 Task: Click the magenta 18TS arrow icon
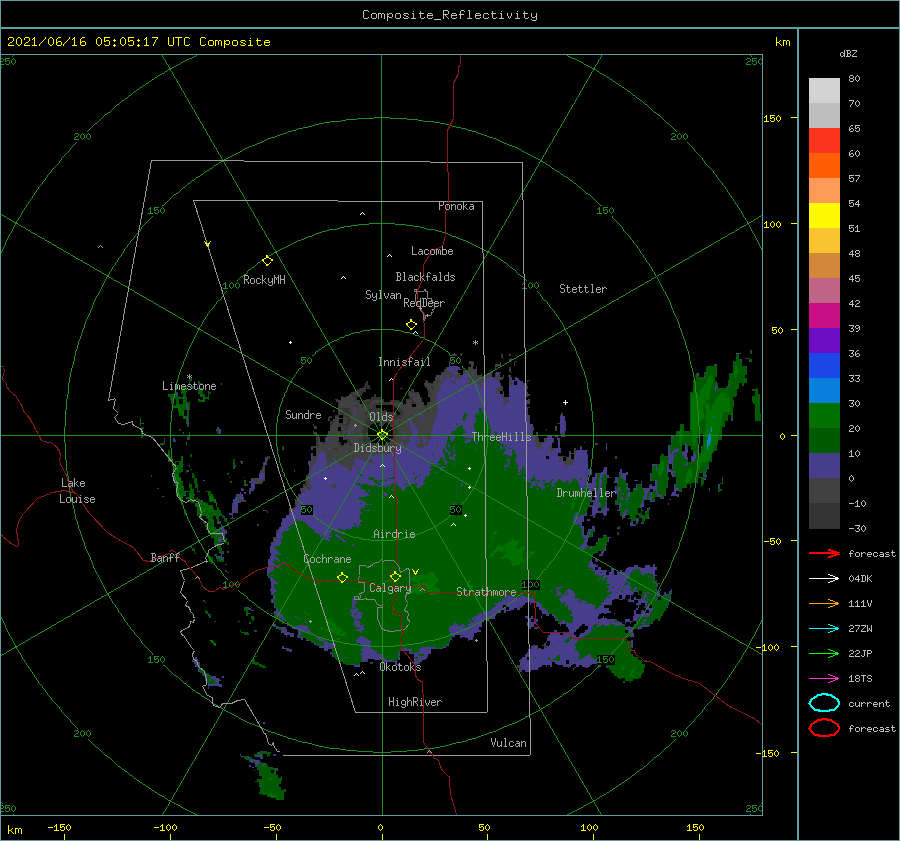pos(824,679)
